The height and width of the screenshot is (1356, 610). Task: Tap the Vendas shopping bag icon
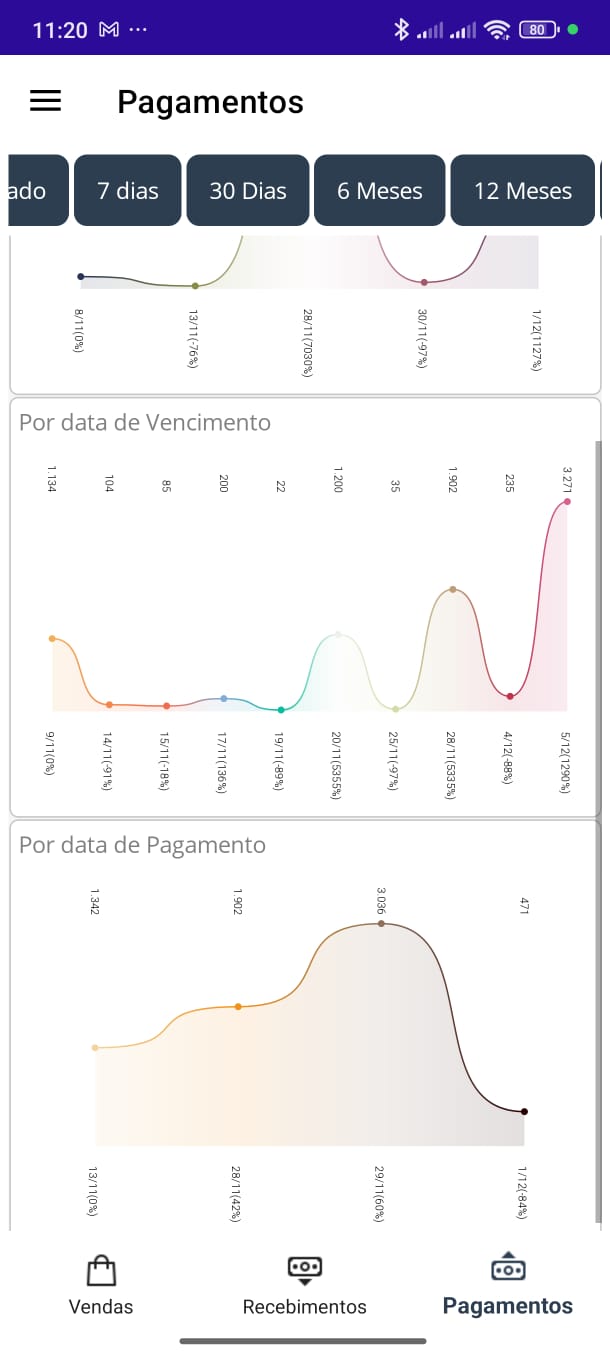coord(101,1271)
